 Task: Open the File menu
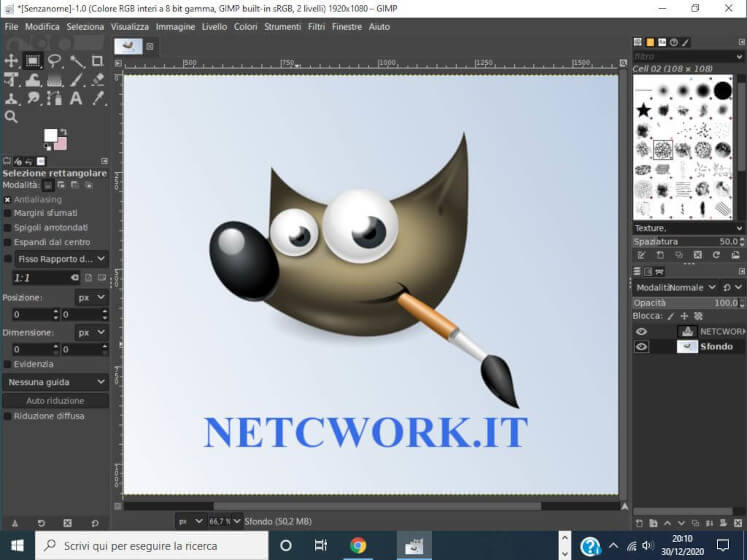pyautogui.click(x=11, y=27)
